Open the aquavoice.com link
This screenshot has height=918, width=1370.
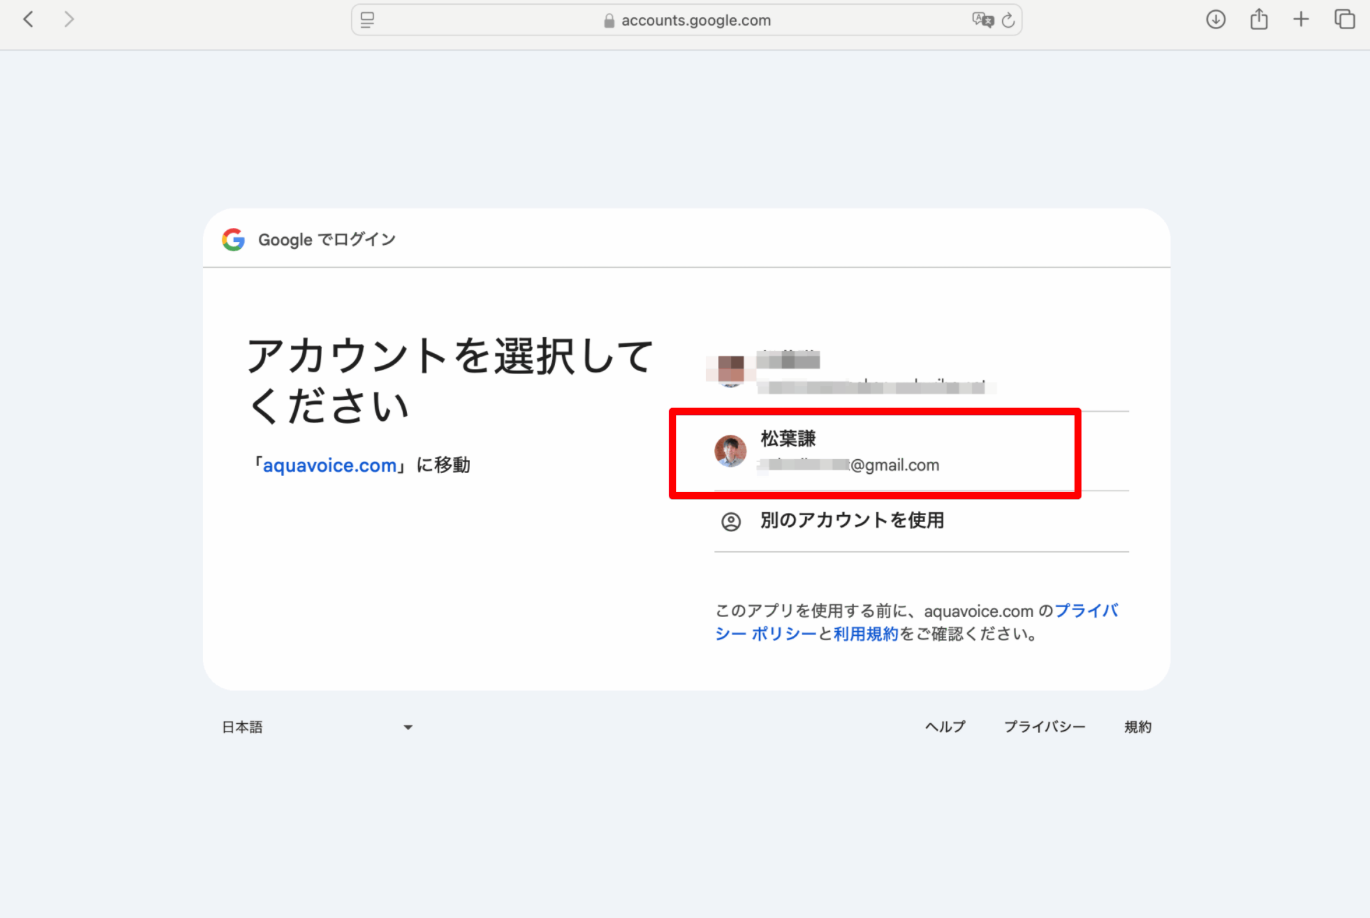(330, 465)
